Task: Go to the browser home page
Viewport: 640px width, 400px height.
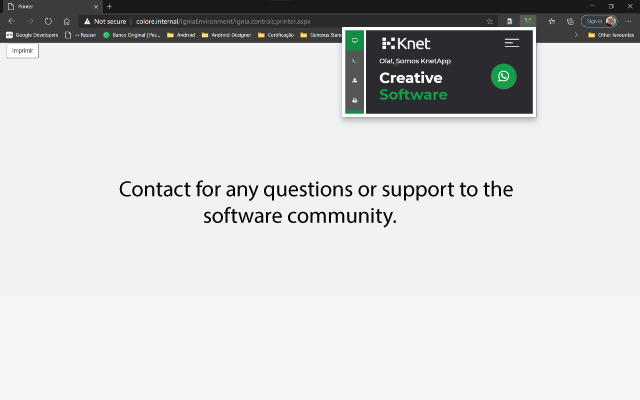Action: 67,21
